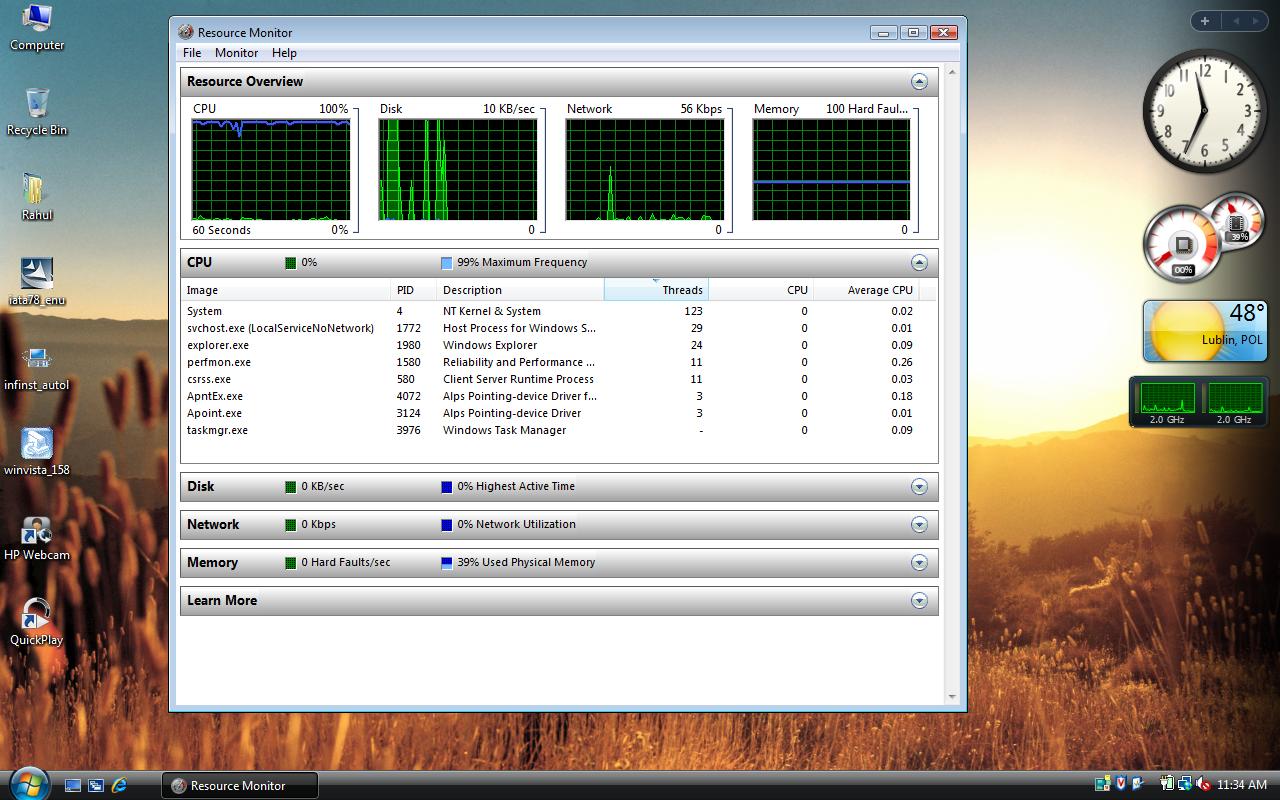Launch the QuickPlay shortcut
1280x800 pixels.
(37, 622)
